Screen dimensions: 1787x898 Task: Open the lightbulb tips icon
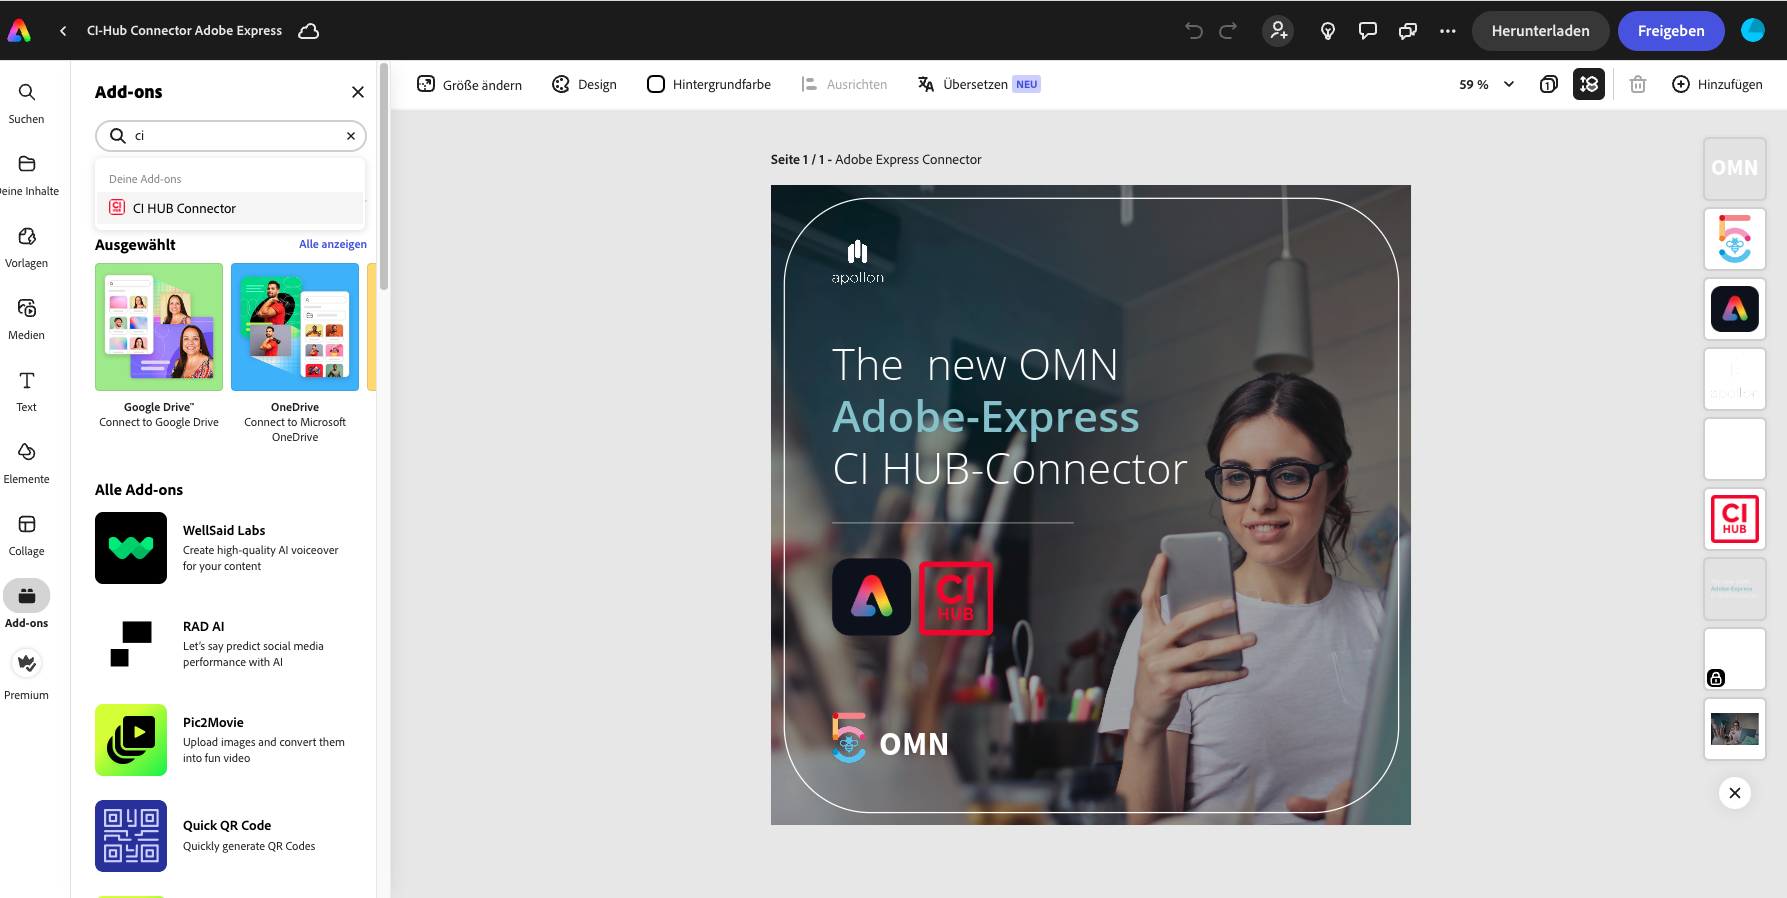coord(1328,31)
